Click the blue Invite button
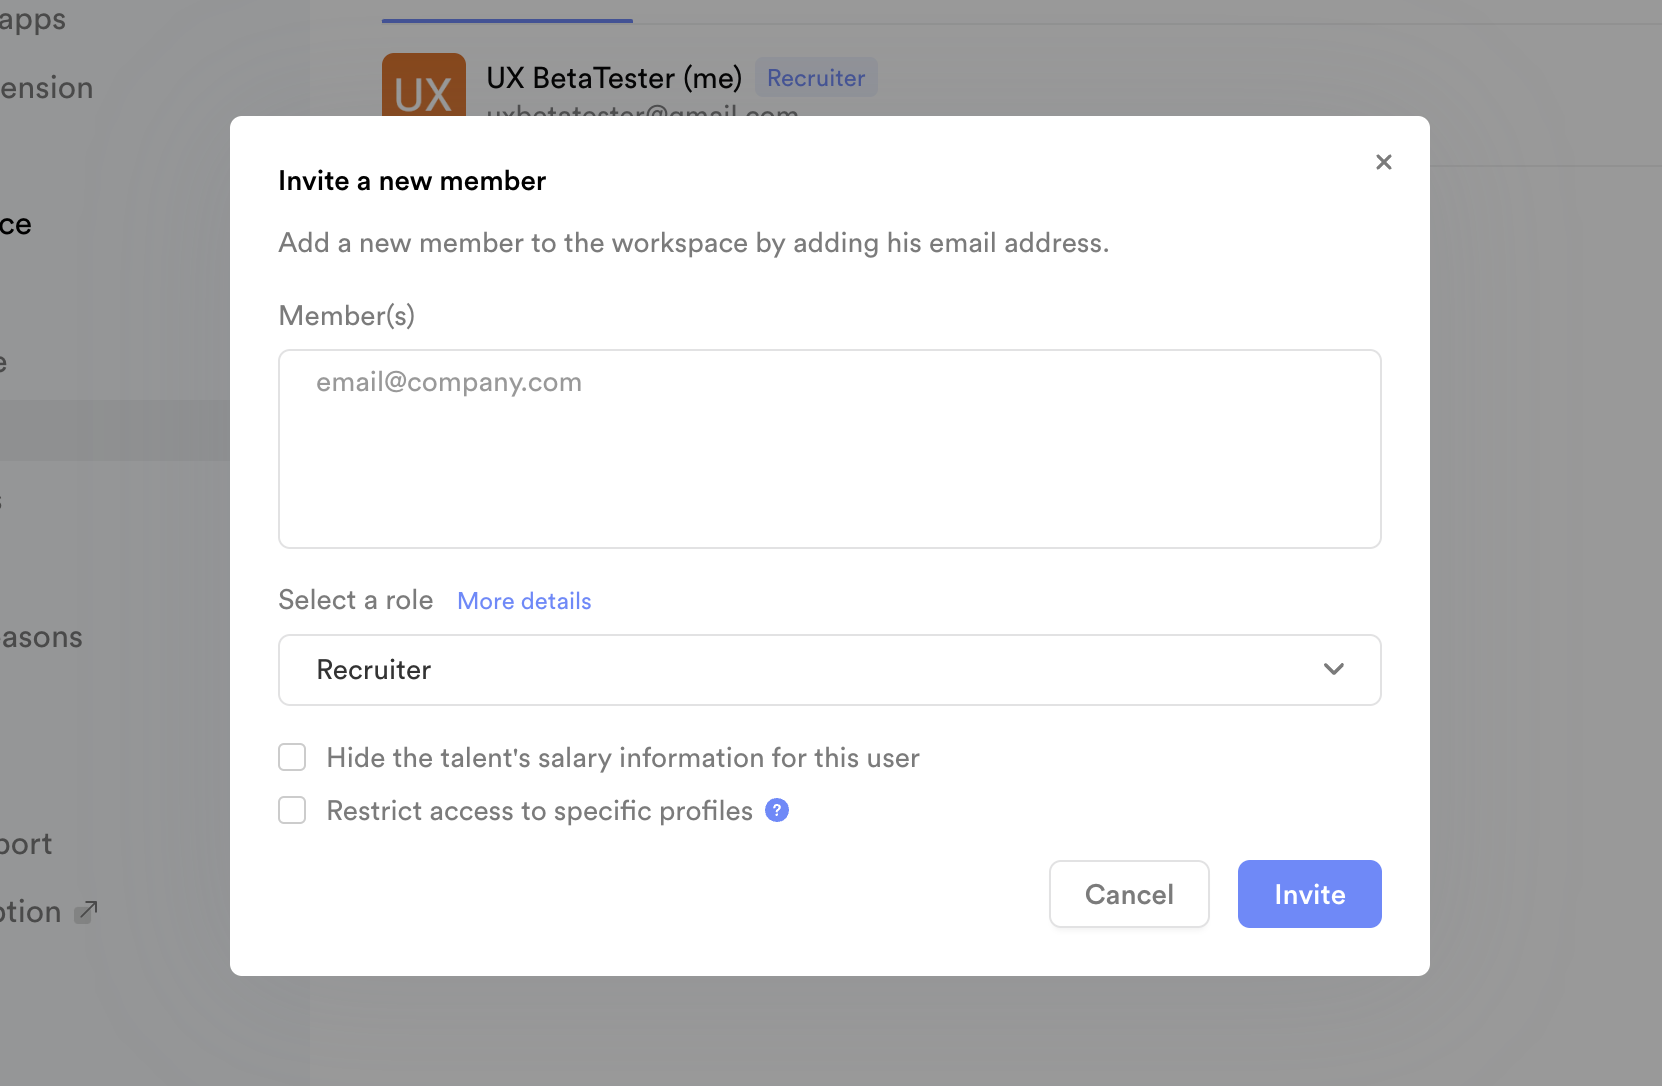The width and height of the screenshot is (1662, 1086). click(x=1309, y=894)
